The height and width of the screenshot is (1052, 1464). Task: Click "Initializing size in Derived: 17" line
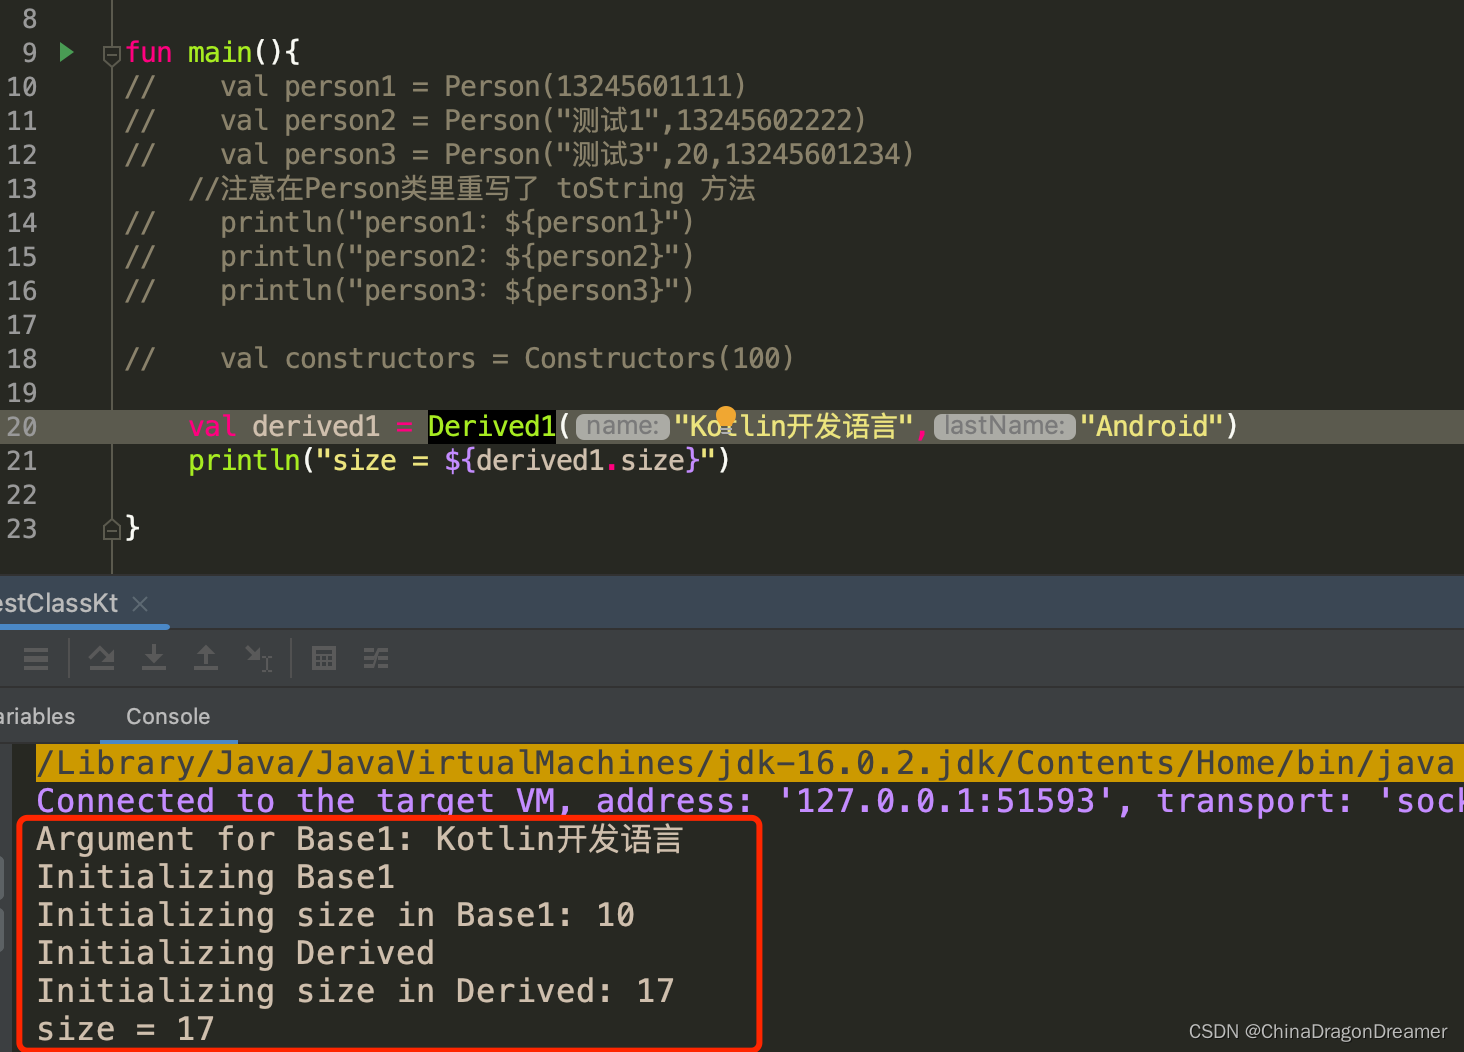355,991
